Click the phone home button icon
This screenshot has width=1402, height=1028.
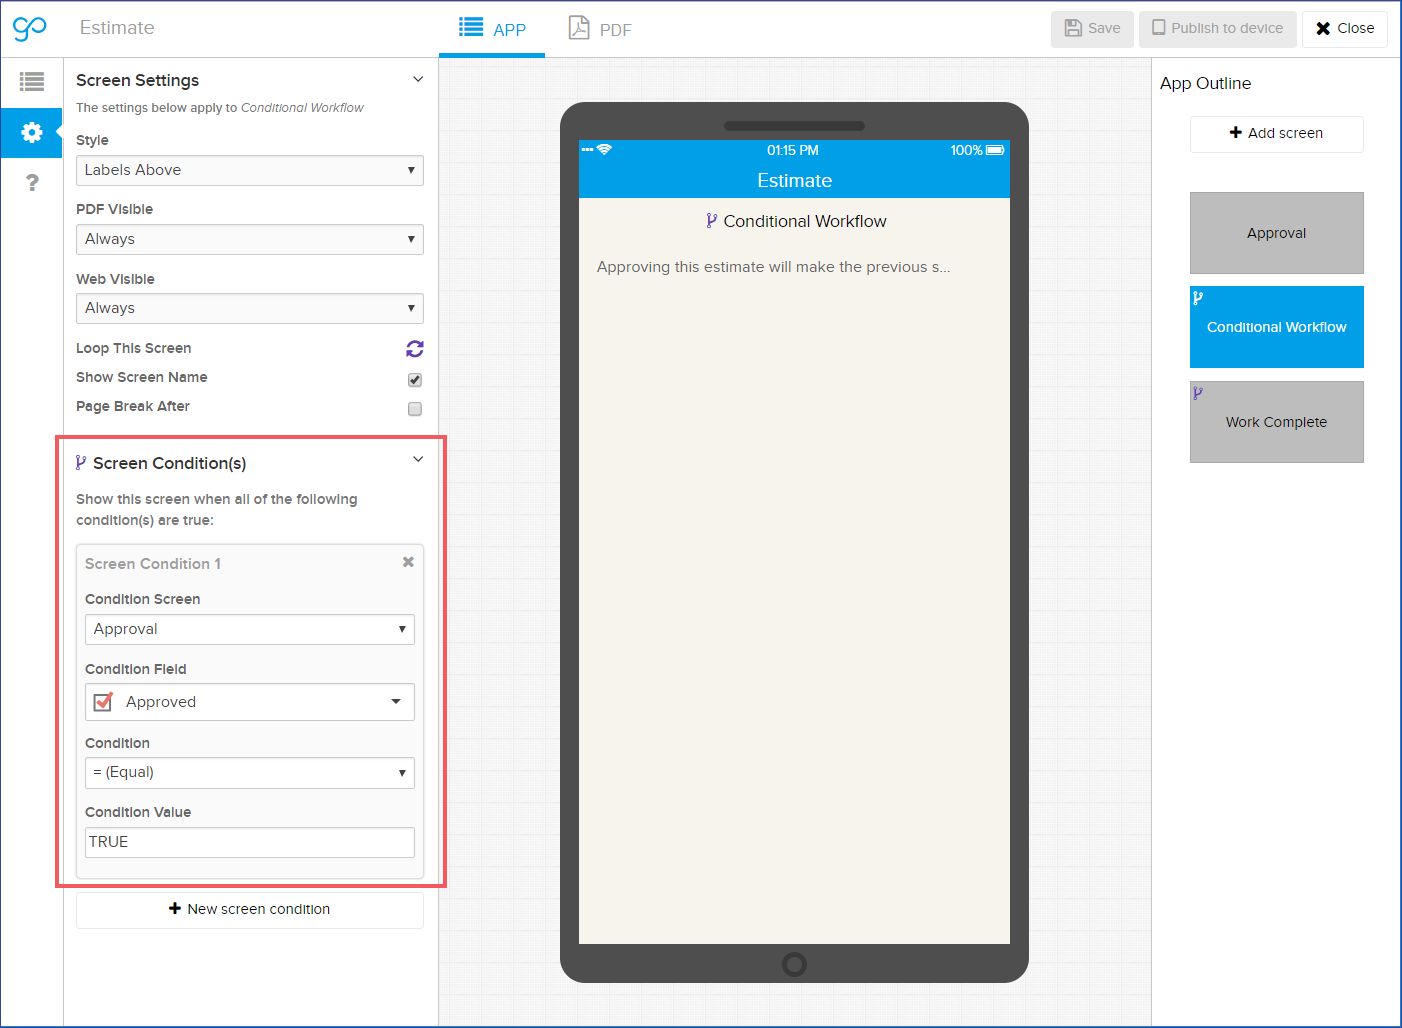[x=794, y=964]
